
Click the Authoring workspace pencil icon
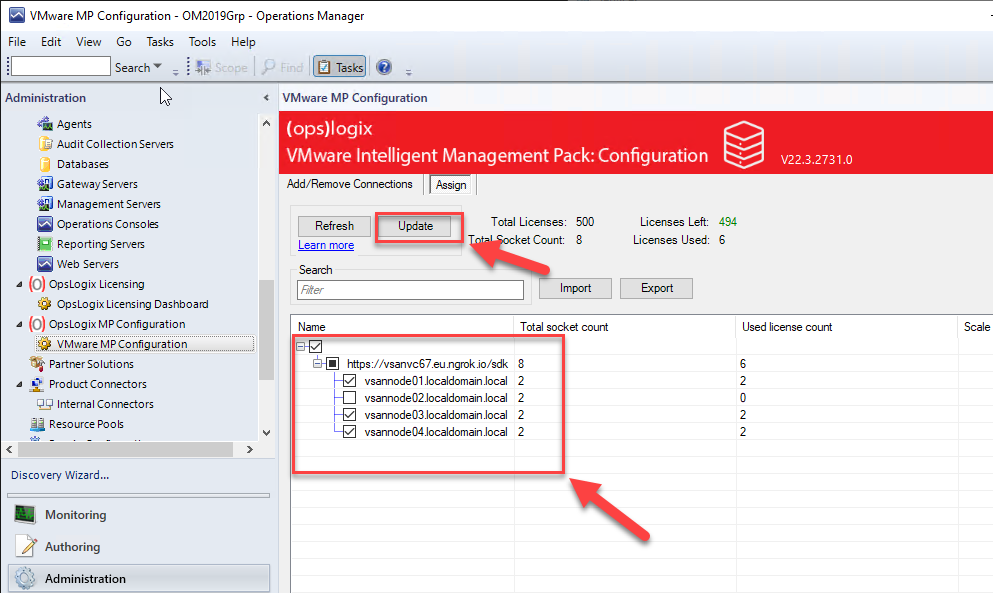click(x=26, y=546)
